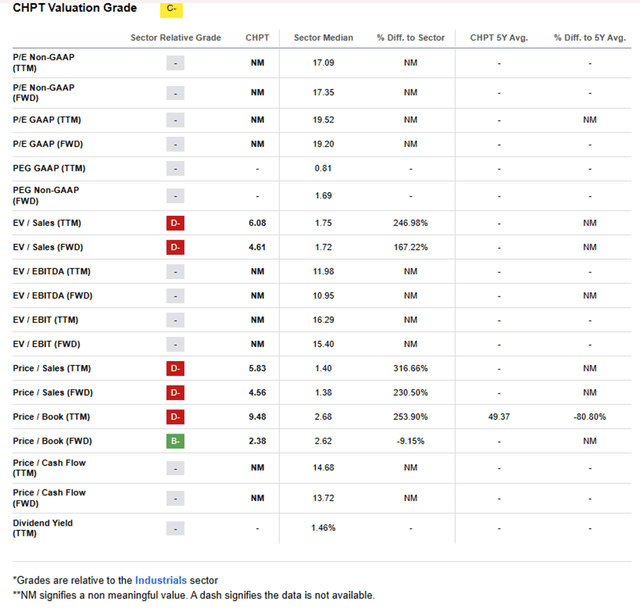Click the 9.48 Price / Book (TTM) value
Viewport: 640px width, 612px height.
(257, 417)
